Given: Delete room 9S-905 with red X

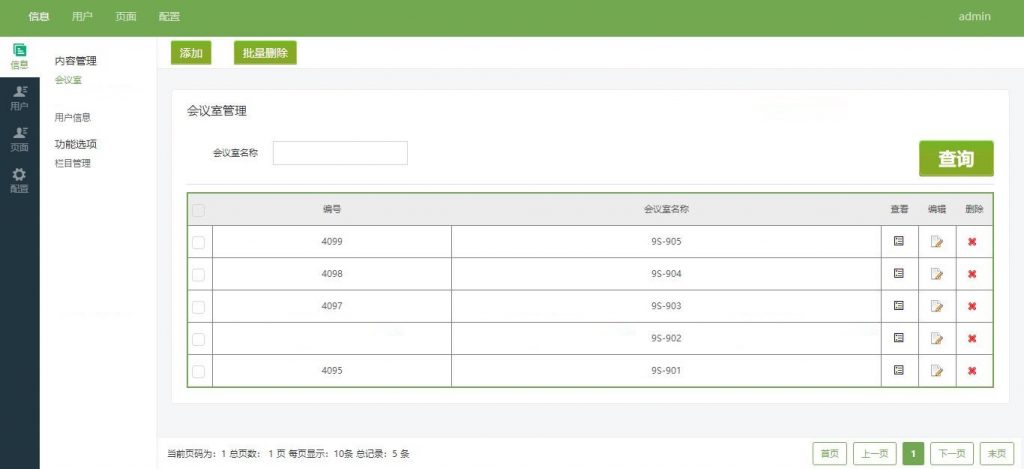Looking at the screenshot, I should 972,242.
